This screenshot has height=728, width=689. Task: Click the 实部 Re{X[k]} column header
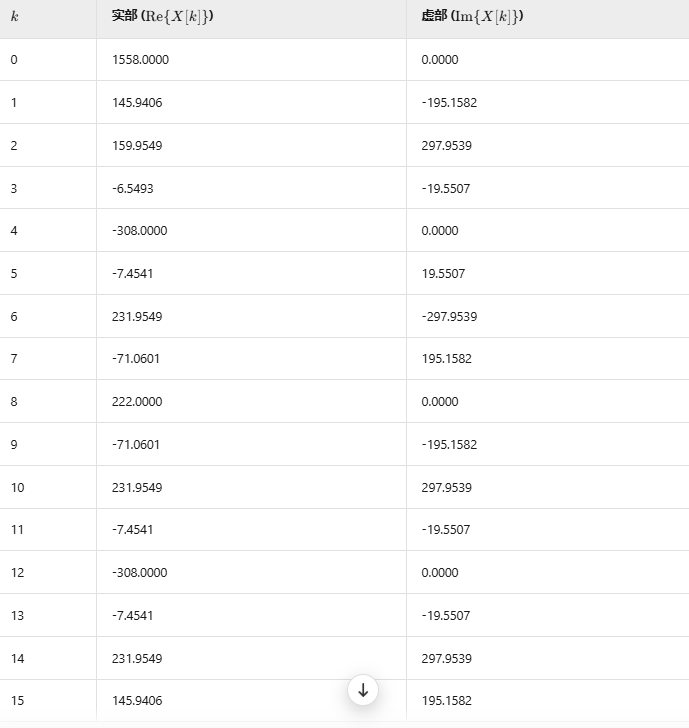pos(163,16)
